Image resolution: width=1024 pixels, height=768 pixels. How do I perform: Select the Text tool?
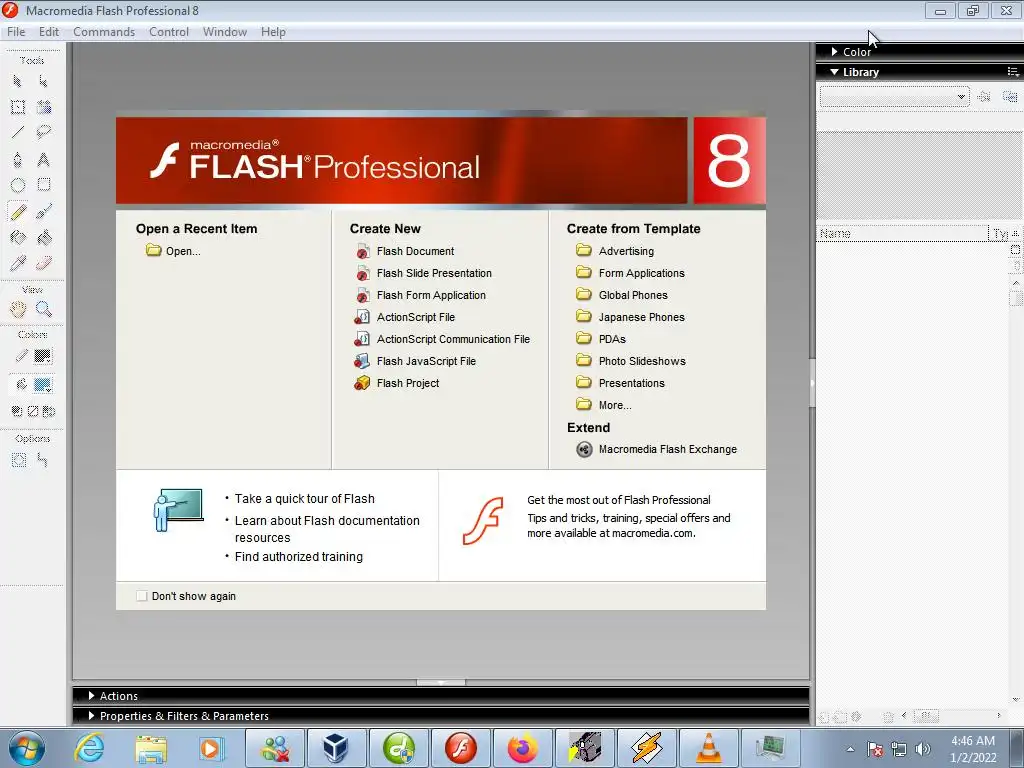tap(43, 159)
